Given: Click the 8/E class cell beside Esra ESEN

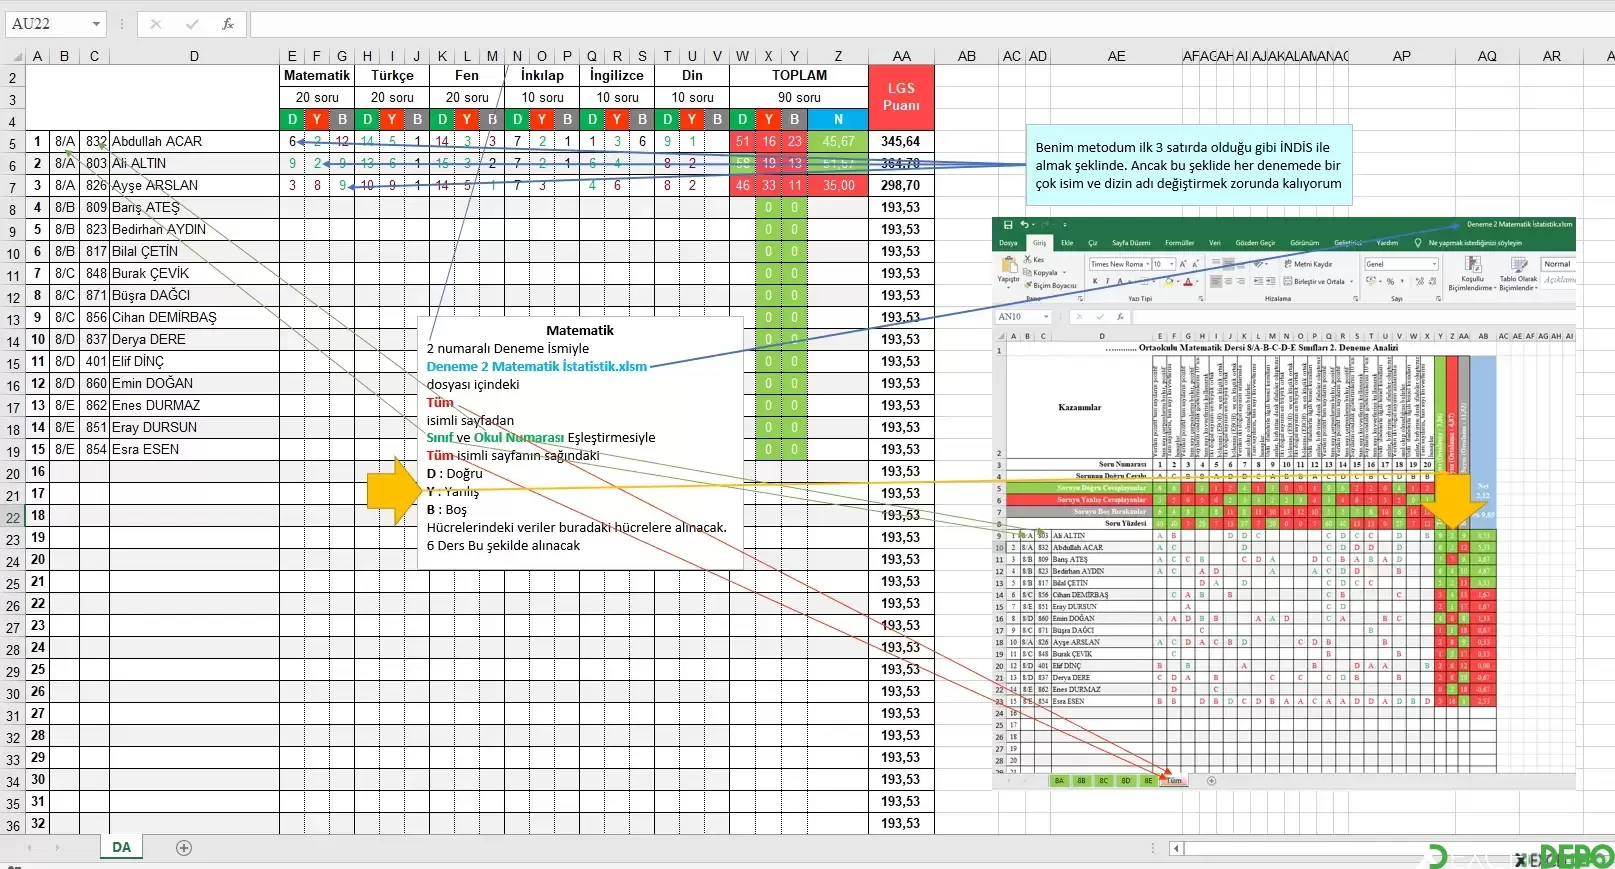Looking at the screenshot, I should pos(65,450).
